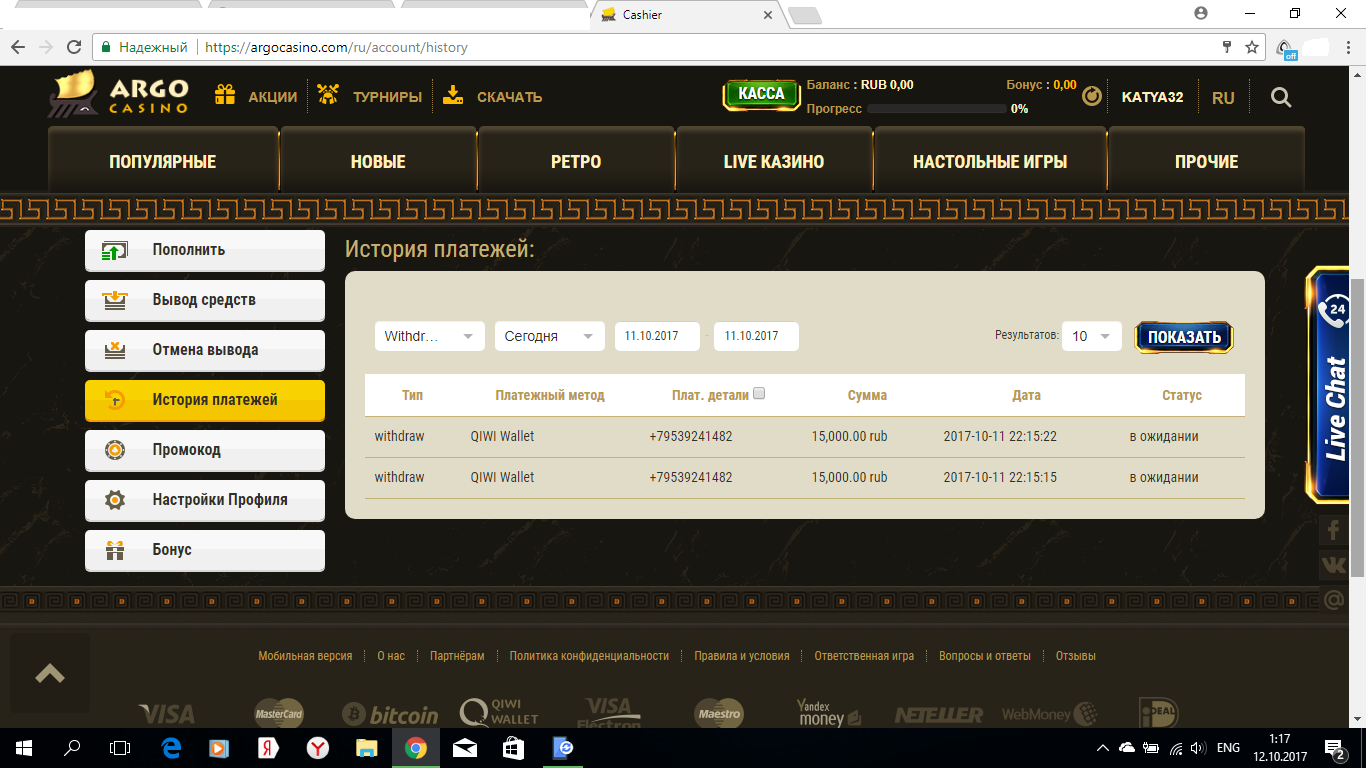
Task: Open Microsoft Edge from the taskbar
Action: tap(170, 747)
